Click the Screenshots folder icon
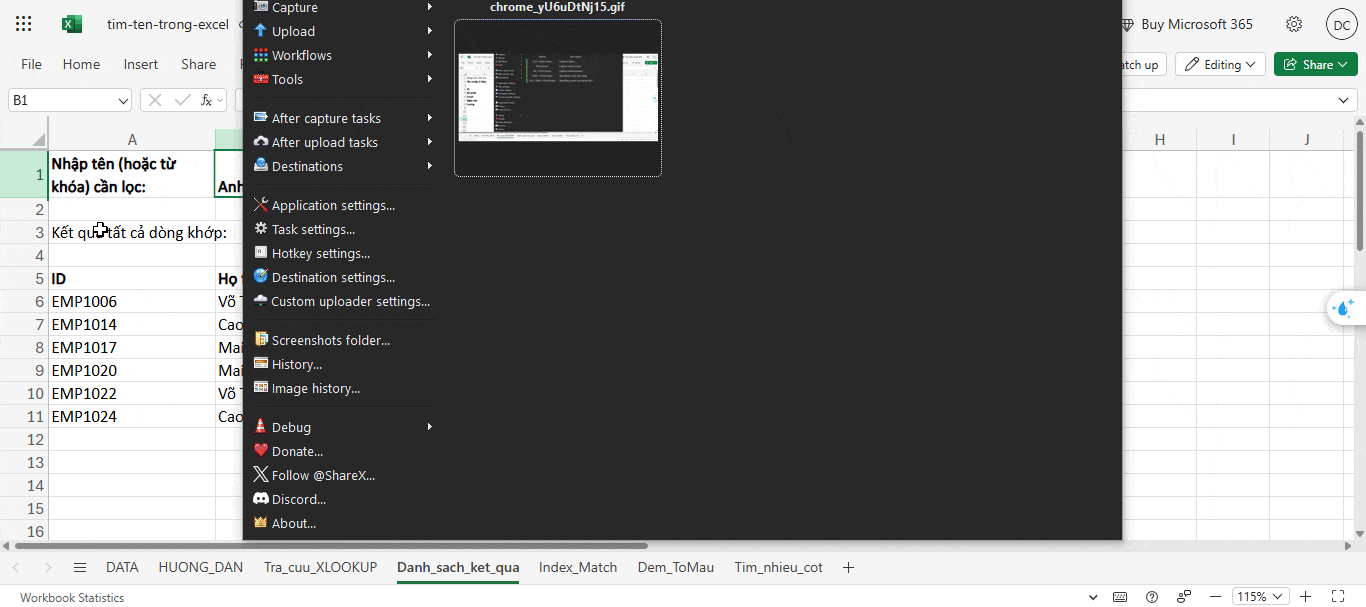 pos(261,340)
